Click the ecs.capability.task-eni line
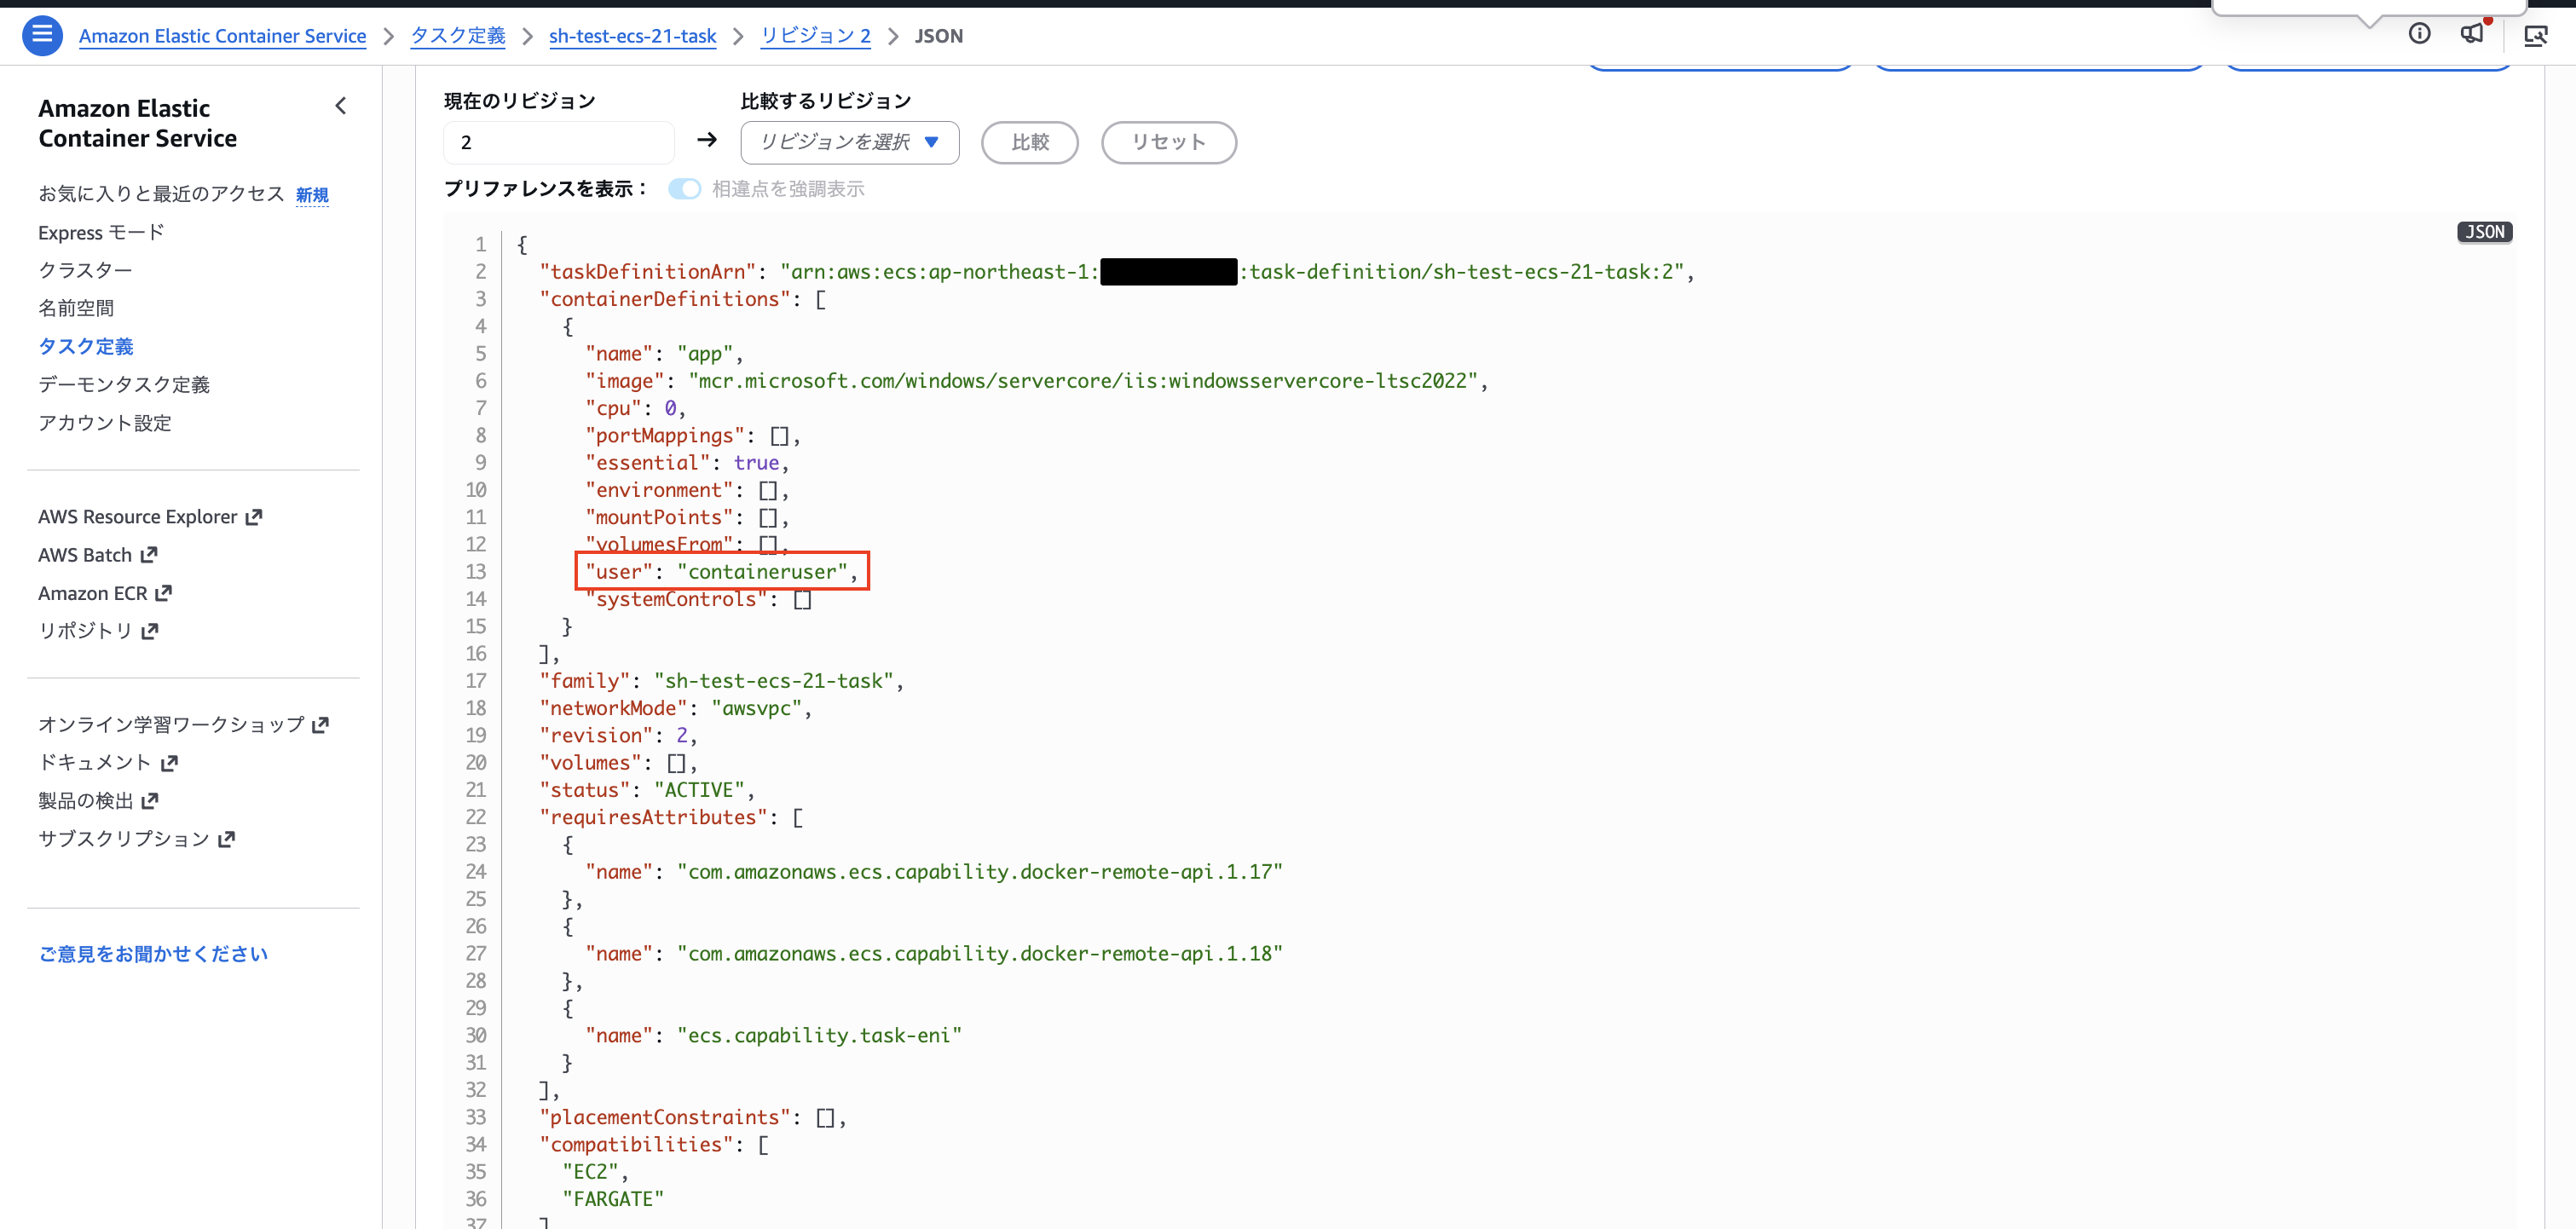This screenshot has width=2576, height=1229. pyautogui.click(x=773, y=1036)
